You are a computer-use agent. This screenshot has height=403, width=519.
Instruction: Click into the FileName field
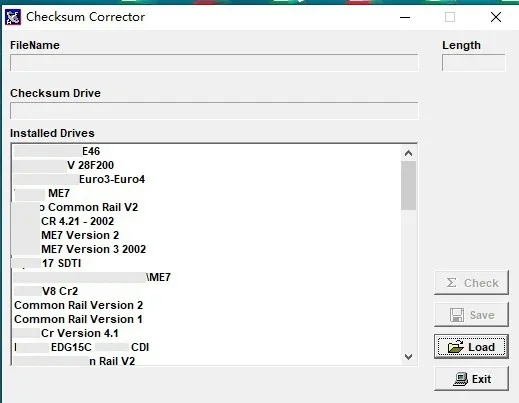214,63
